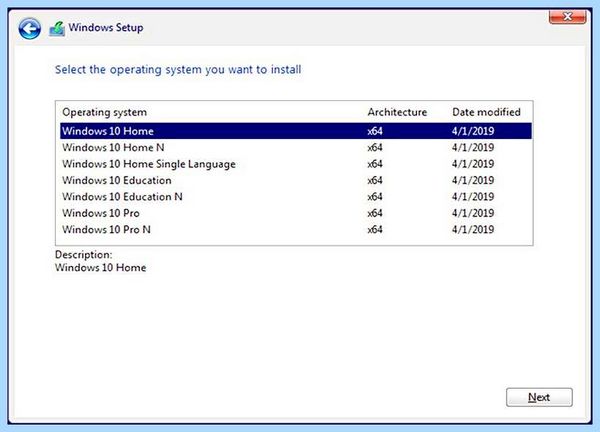
Task: Click the Operating system column header
Action: coord(104,112)
